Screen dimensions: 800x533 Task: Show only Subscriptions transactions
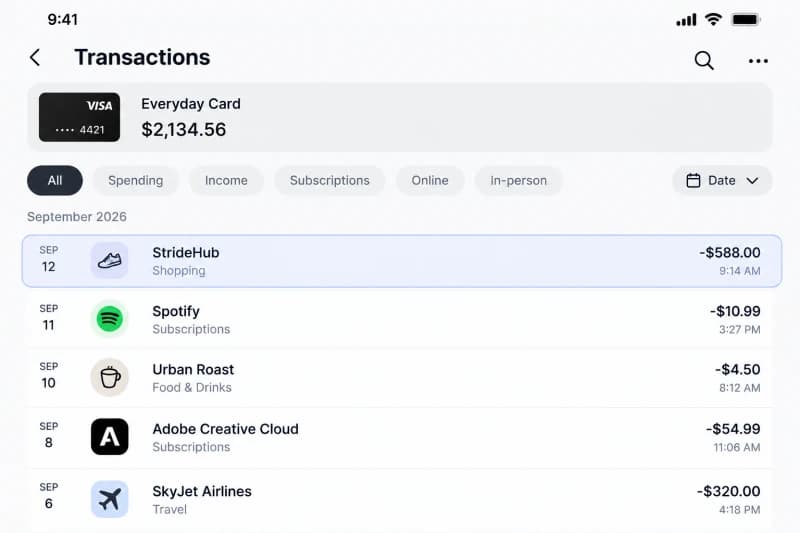click(330, 181)
